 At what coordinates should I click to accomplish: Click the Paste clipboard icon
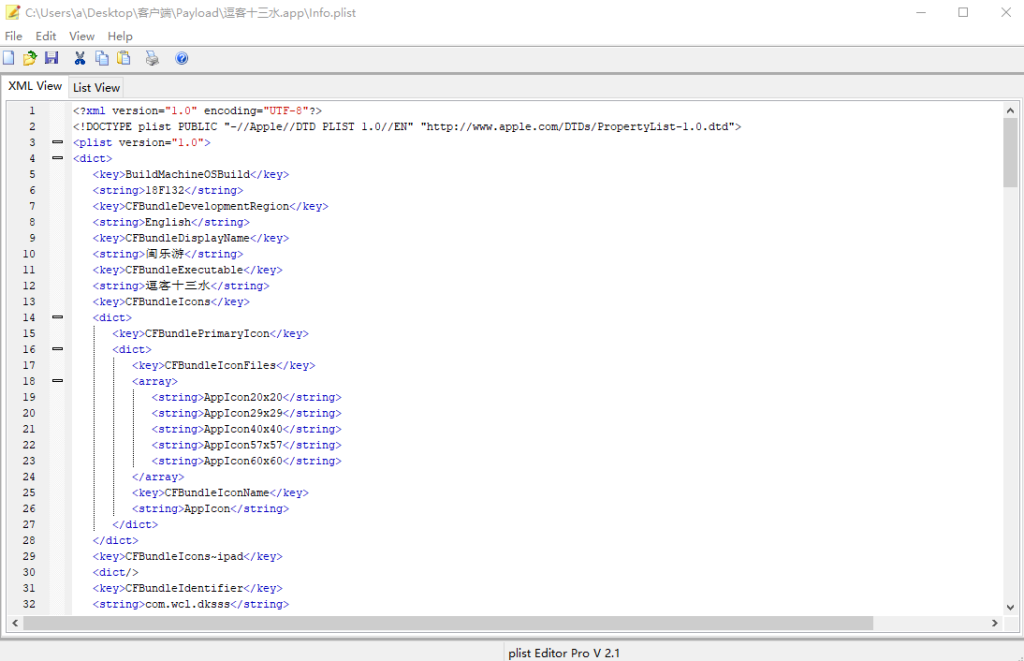click(x=124, y=58)
